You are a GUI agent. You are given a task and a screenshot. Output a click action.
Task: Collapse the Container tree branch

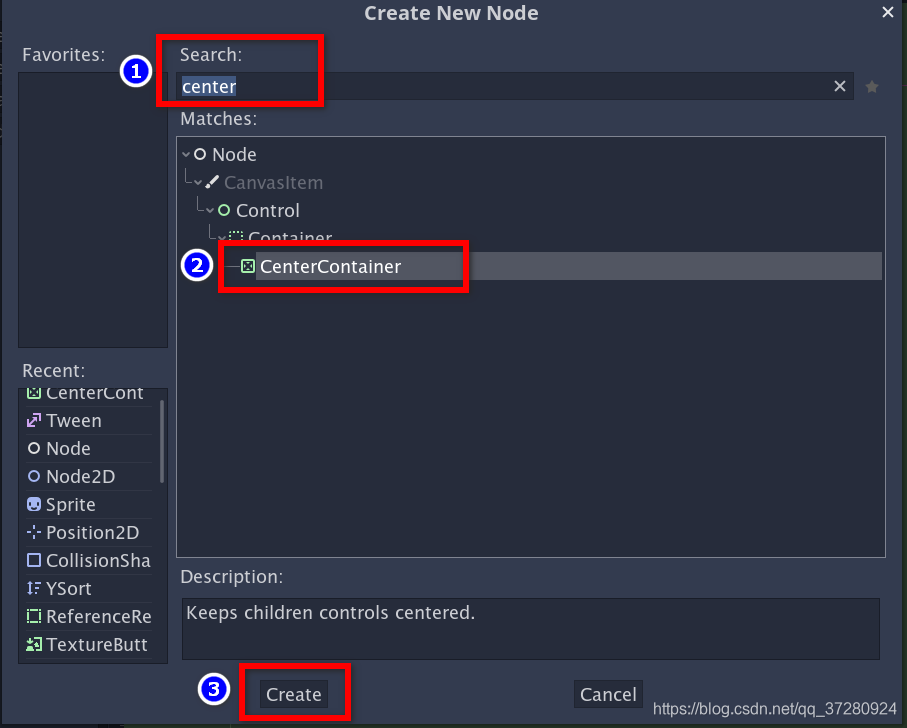click(221, 238)
